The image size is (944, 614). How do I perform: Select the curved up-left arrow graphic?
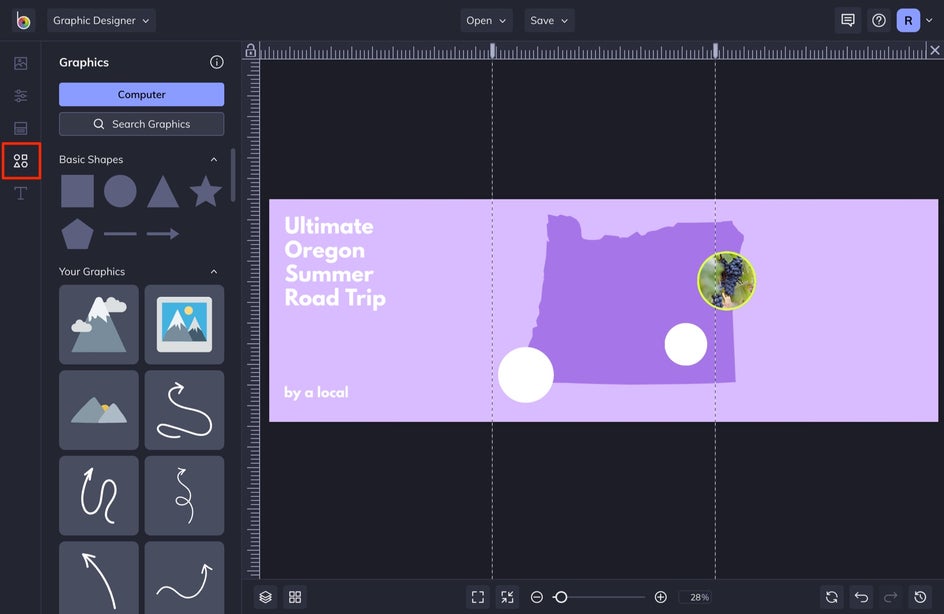tap(99, 578)
